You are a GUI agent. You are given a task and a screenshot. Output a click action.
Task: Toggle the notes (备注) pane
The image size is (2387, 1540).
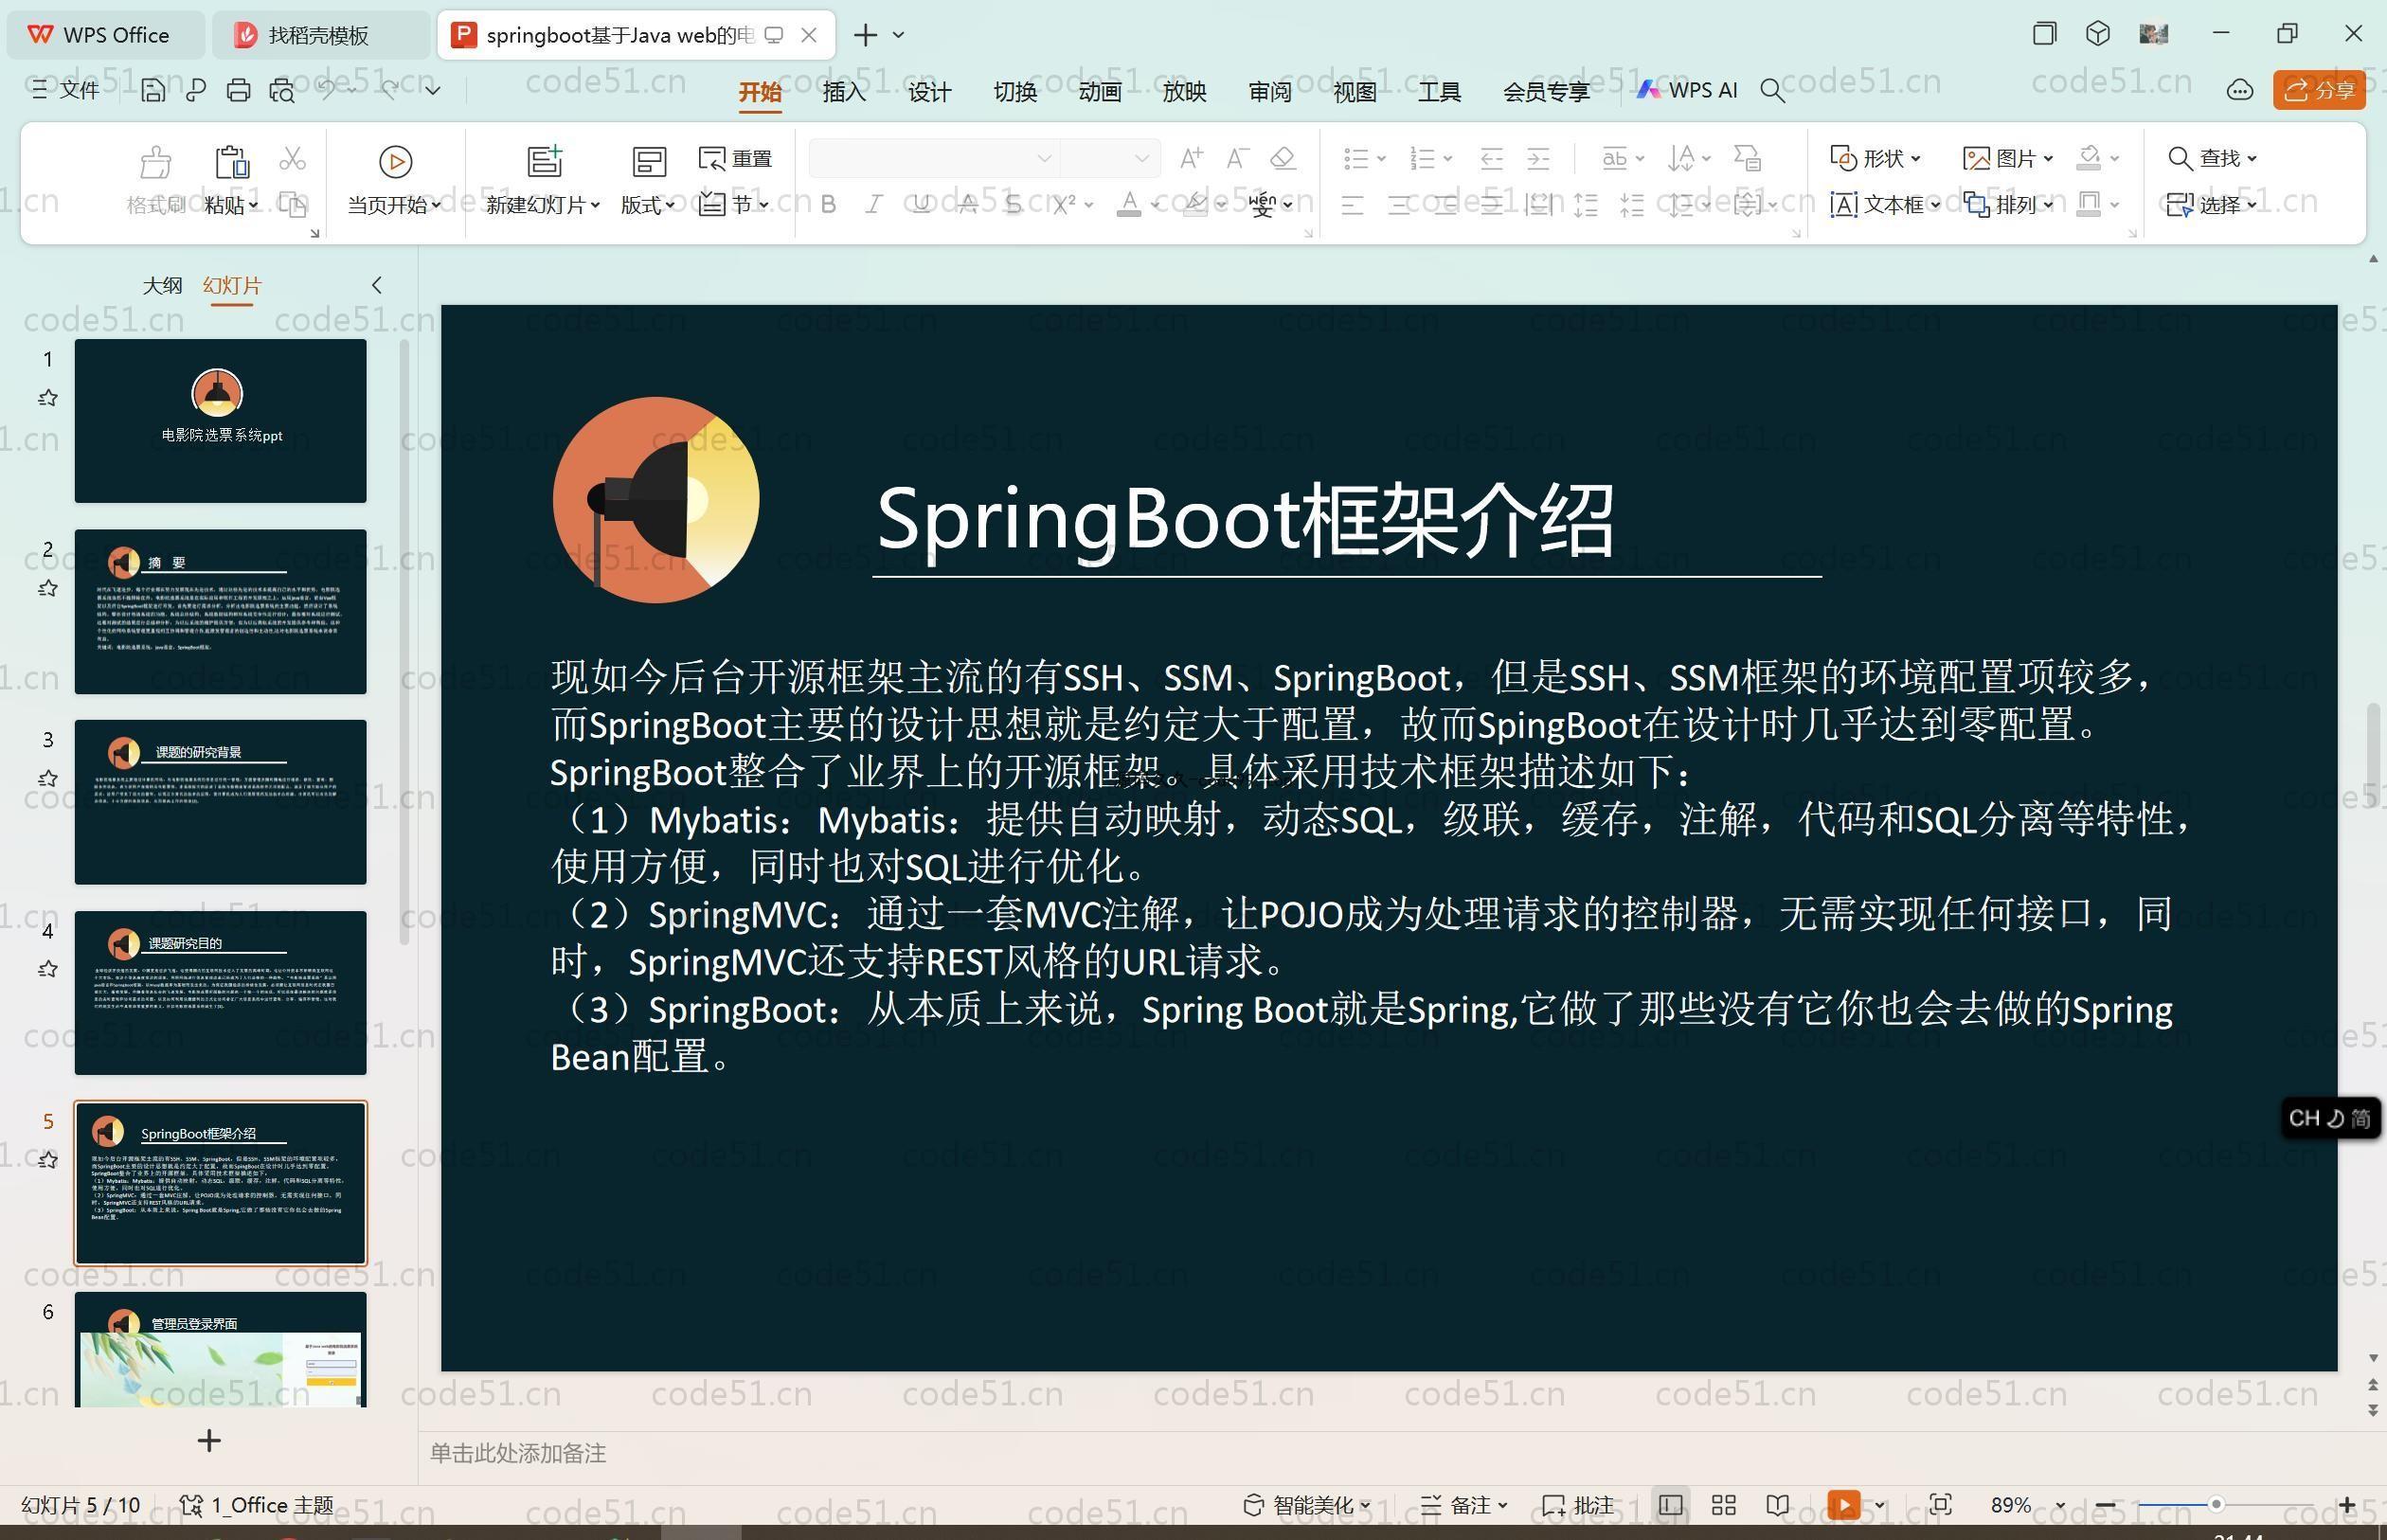coord(1464,1505)
